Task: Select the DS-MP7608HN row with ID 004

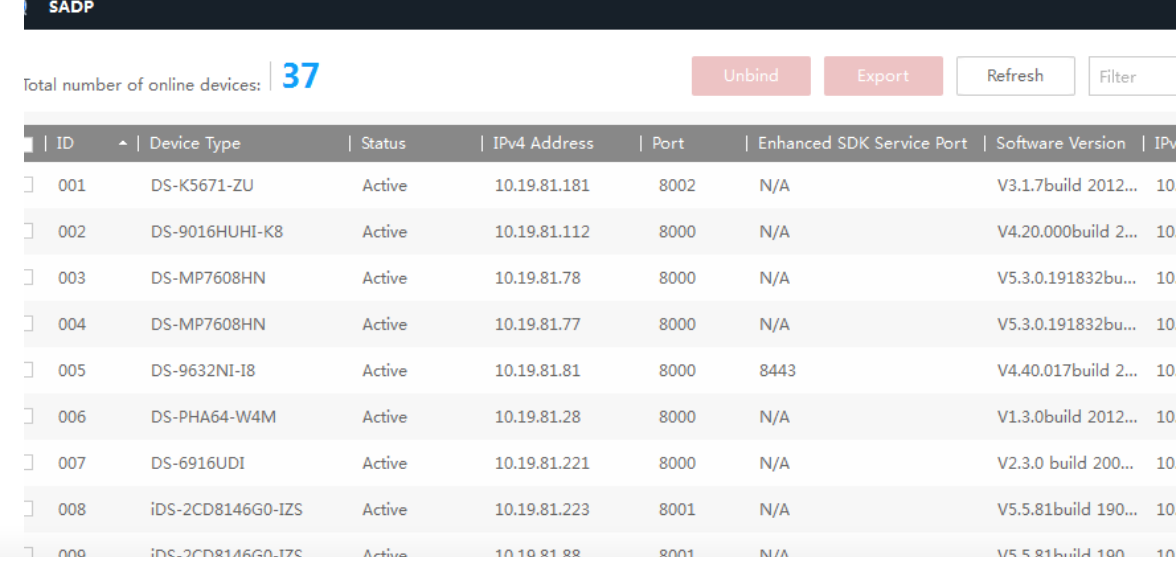Action: [x=208, y=325]
